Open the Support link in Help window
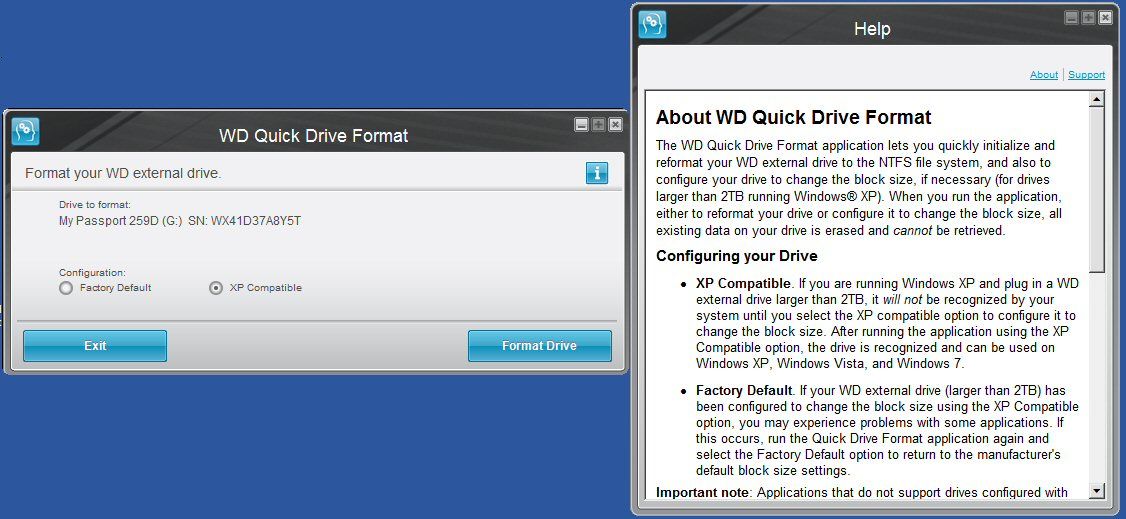The width and height of the screenshot is (1126, 519). pyautogui.click(x=1087, y=75)
